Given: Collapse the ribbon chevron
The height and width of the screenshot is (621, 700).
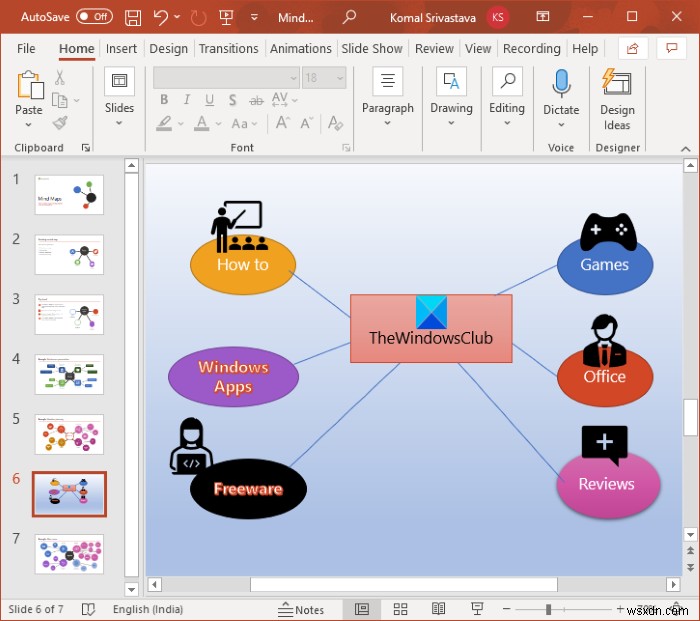Looking at the screenshot, I should coord(686,149).
